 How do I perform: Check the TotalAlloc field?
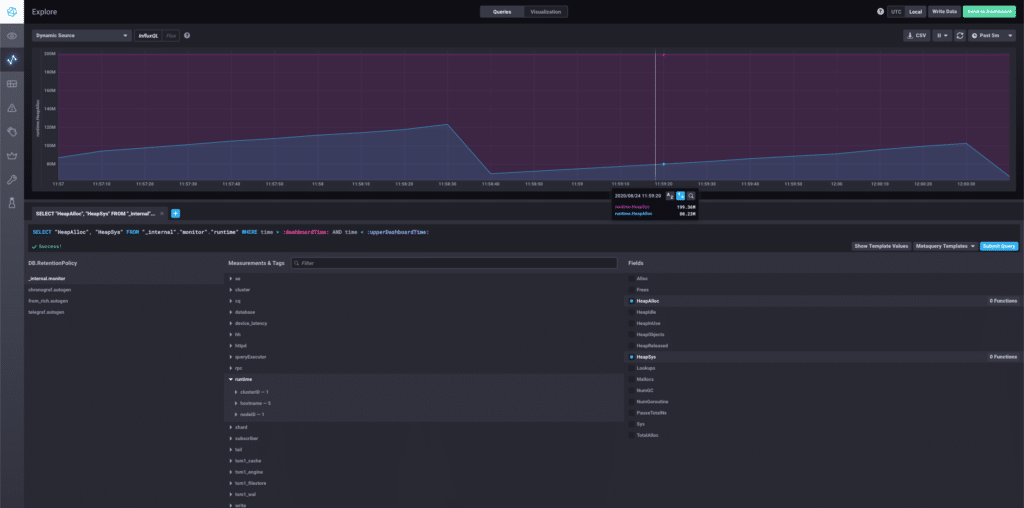(632, 435)
